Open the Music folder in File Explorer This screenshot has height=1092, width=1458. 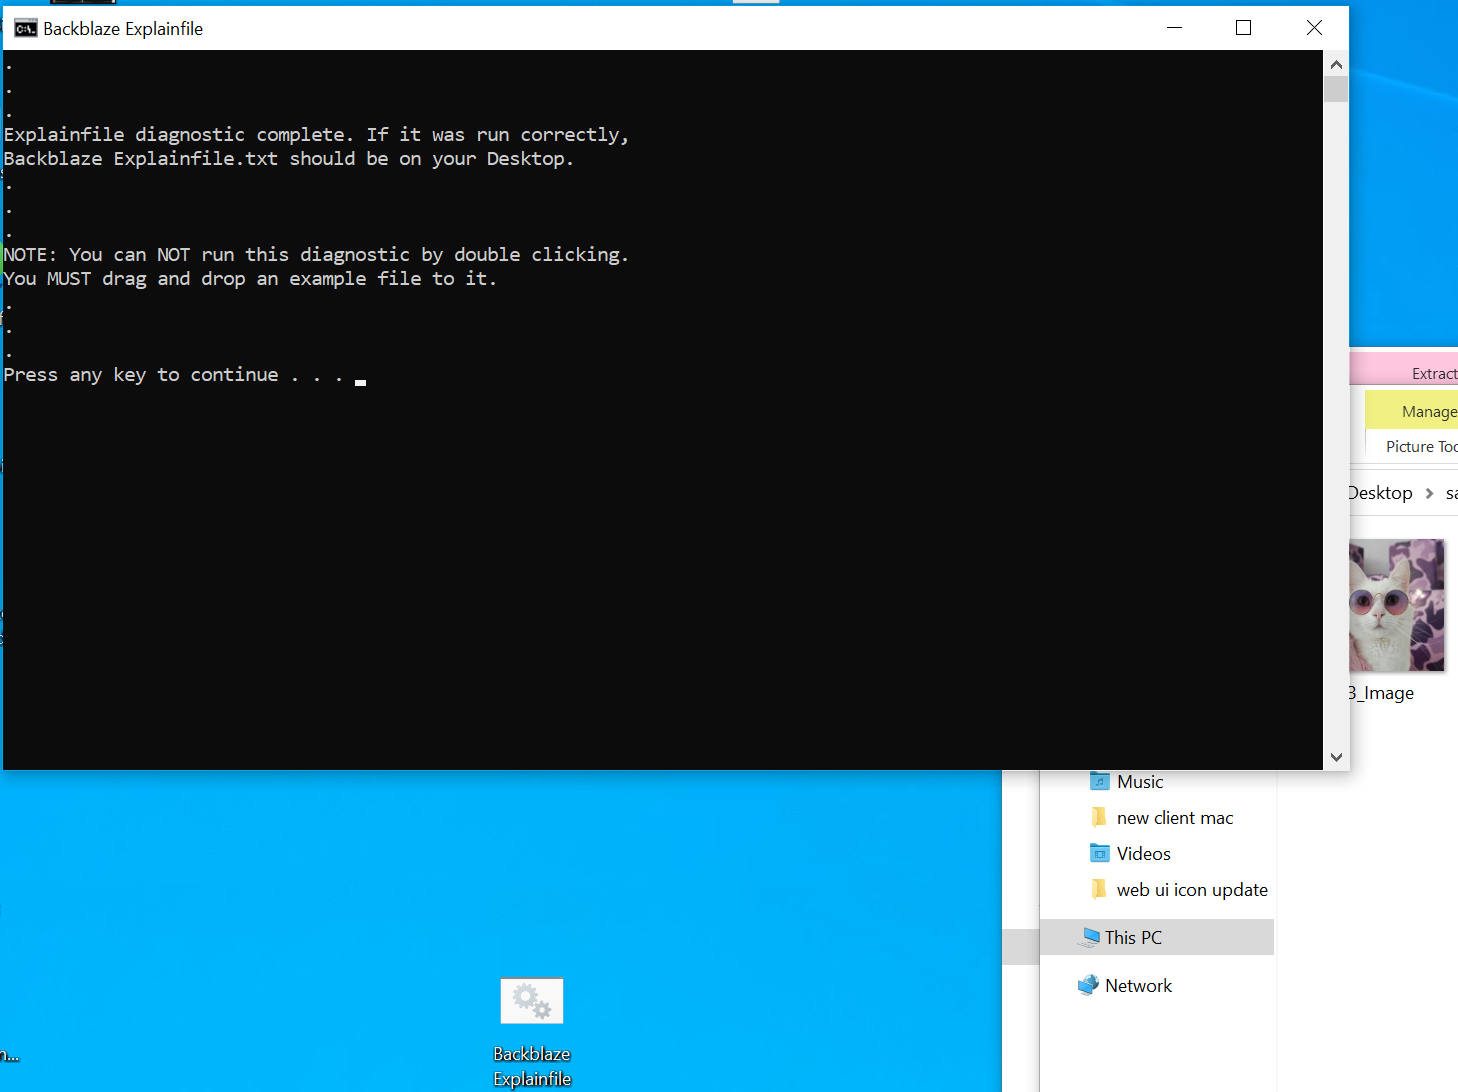coord(1140,782)
